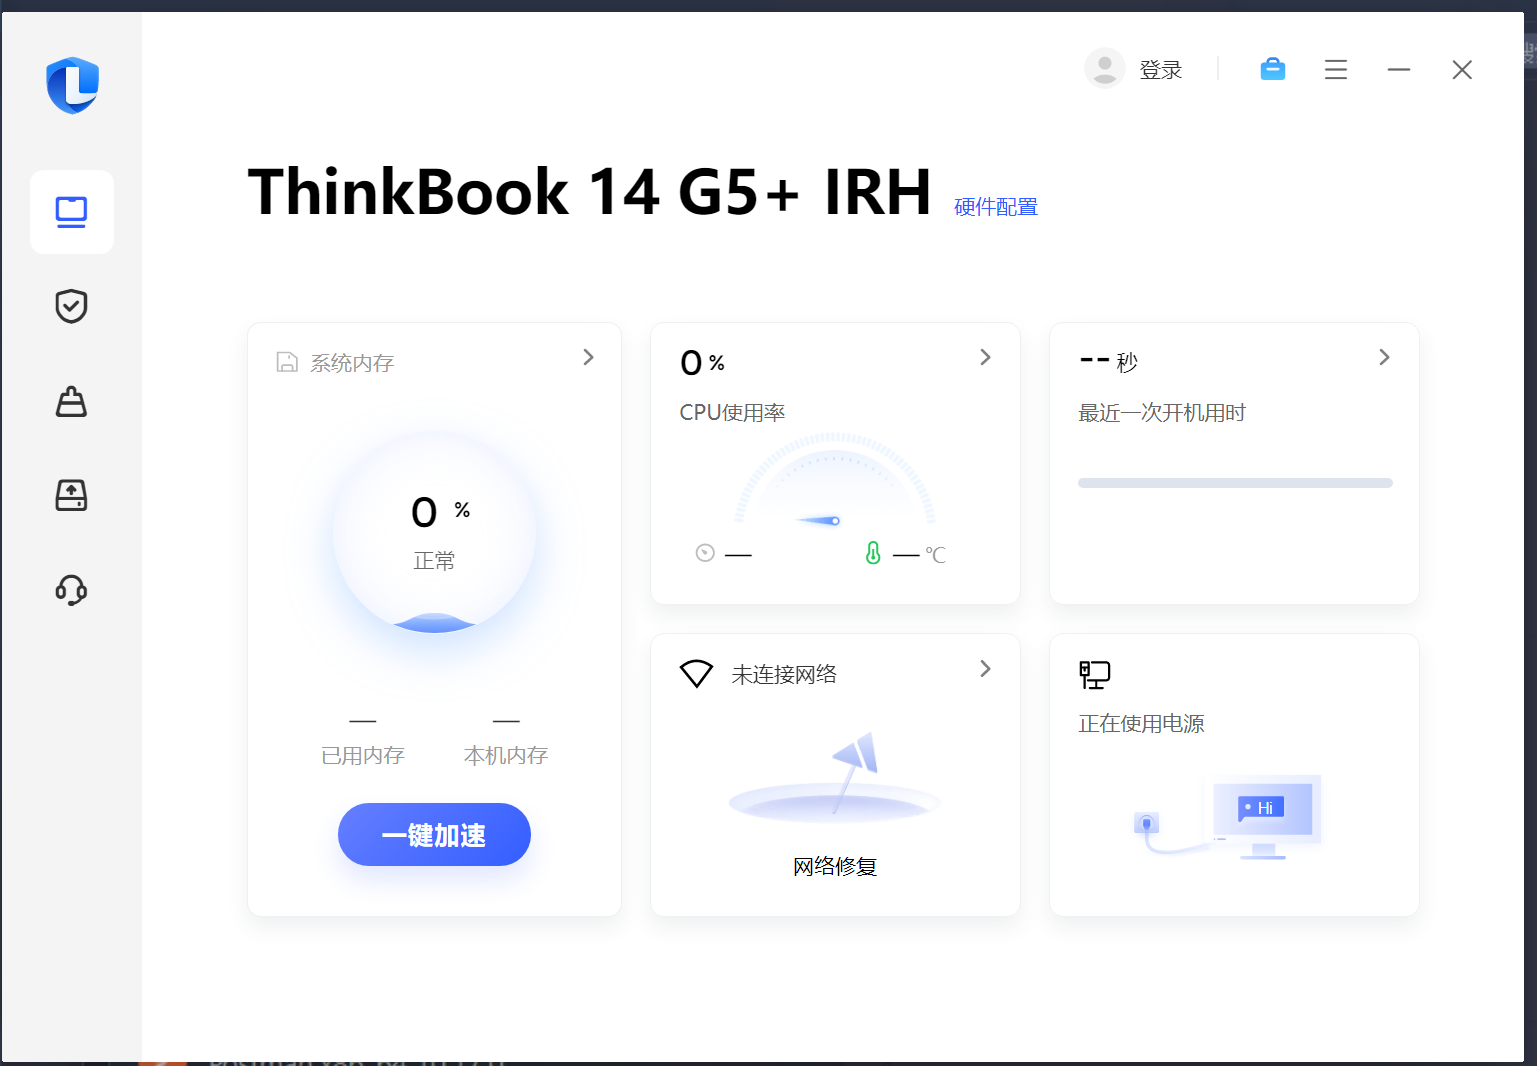1537x1066 pixels.
Task: Click the boot time progress bar
Action: coord(1235,483)
